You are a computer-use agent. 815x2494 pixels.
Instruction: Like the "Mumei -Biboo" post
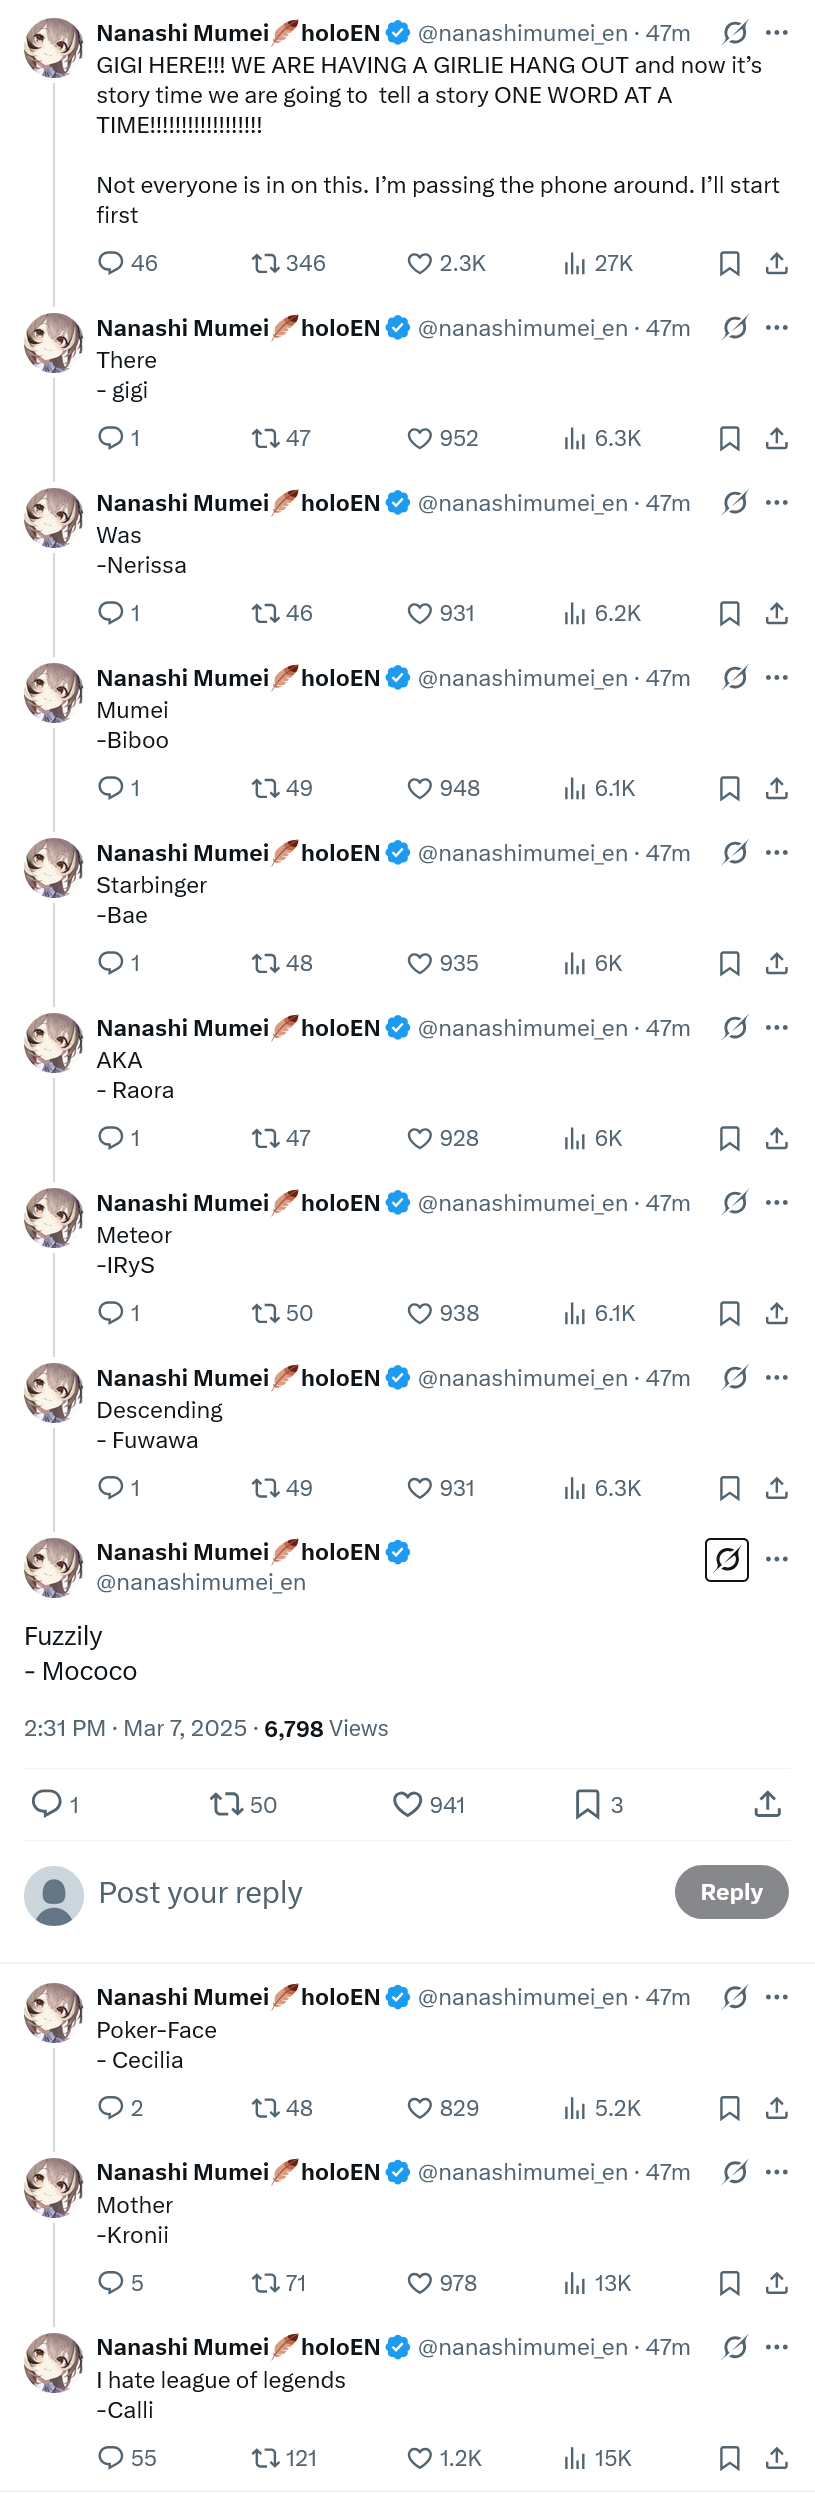[x=420, y=788]
